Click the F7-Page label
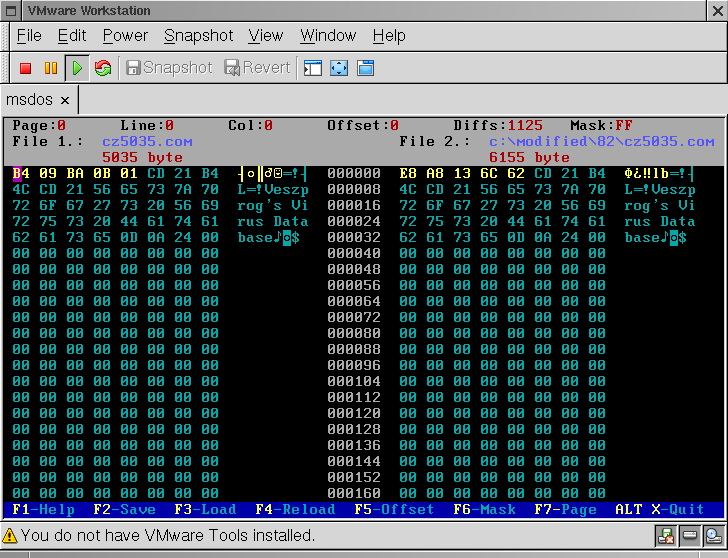This screenshot has width=728, height=558. [x=565, y=510]
